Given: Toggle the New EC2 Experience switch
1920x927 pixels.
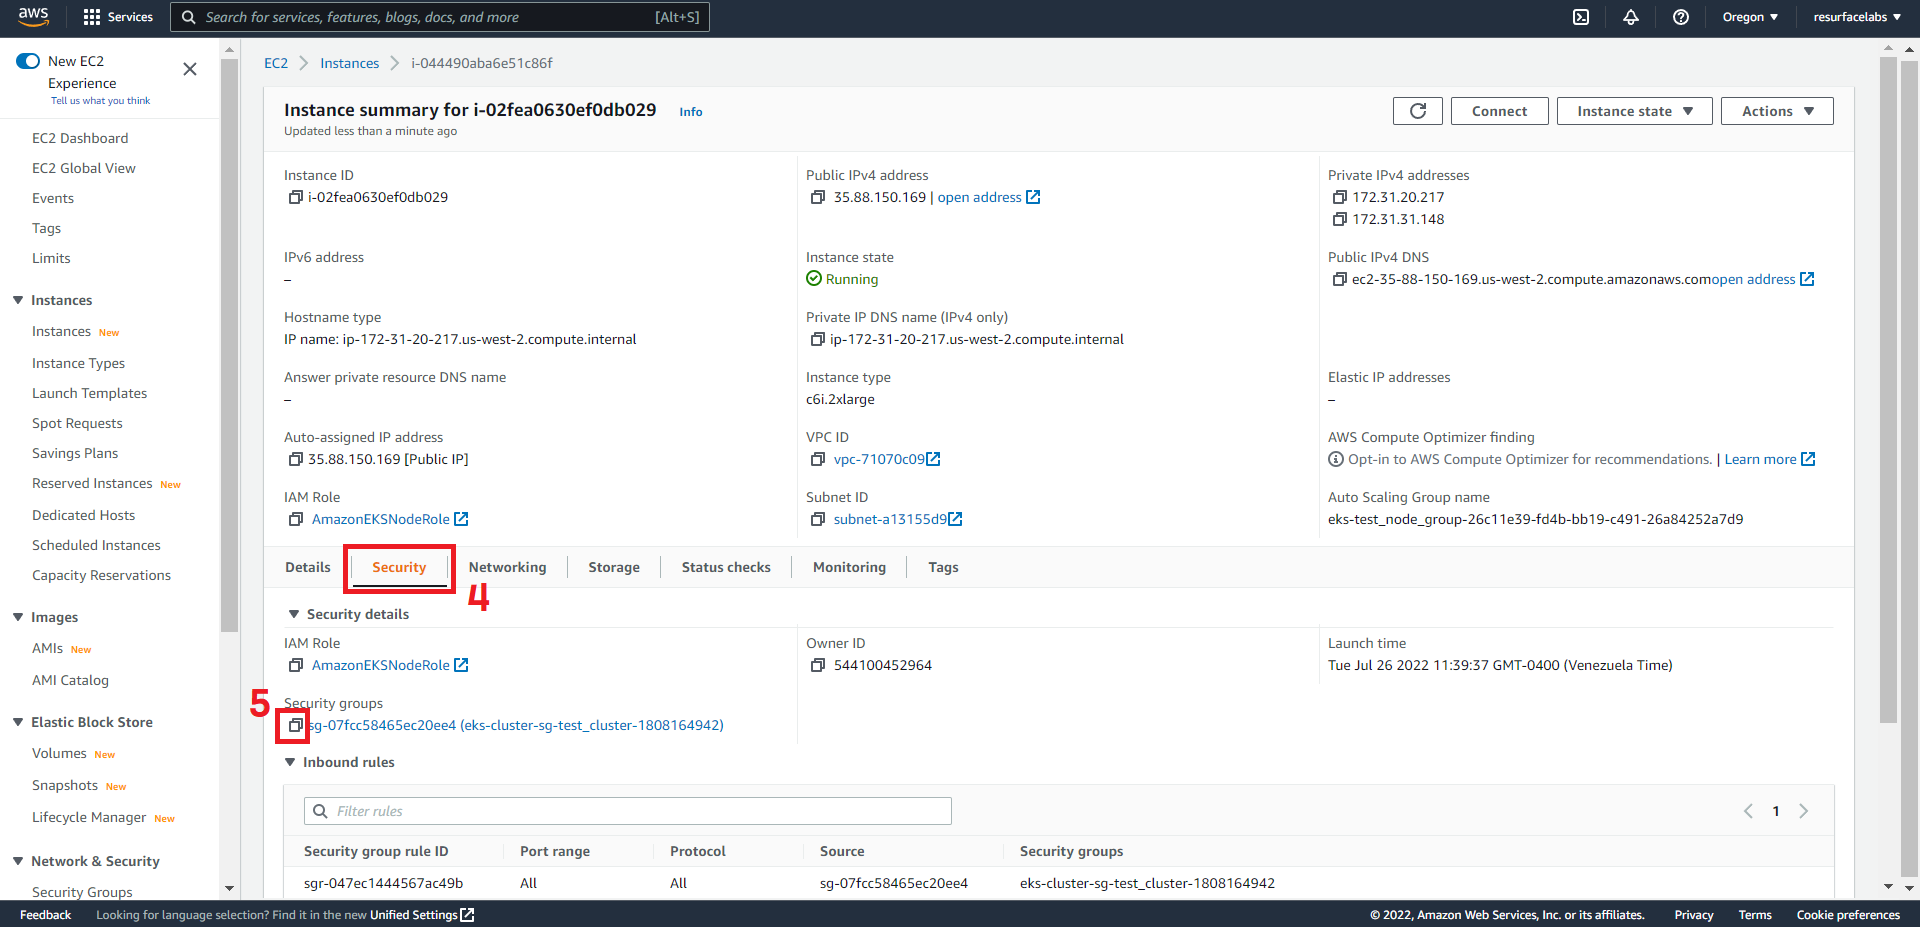Looking at the screenshot, I should (28, 61).
